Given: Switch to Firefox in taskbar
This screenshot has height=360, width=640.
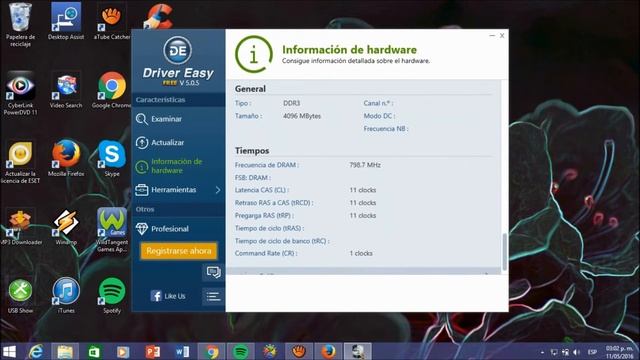Looking at the screenshot, I should pyautogui.click(x=329, y=351).
